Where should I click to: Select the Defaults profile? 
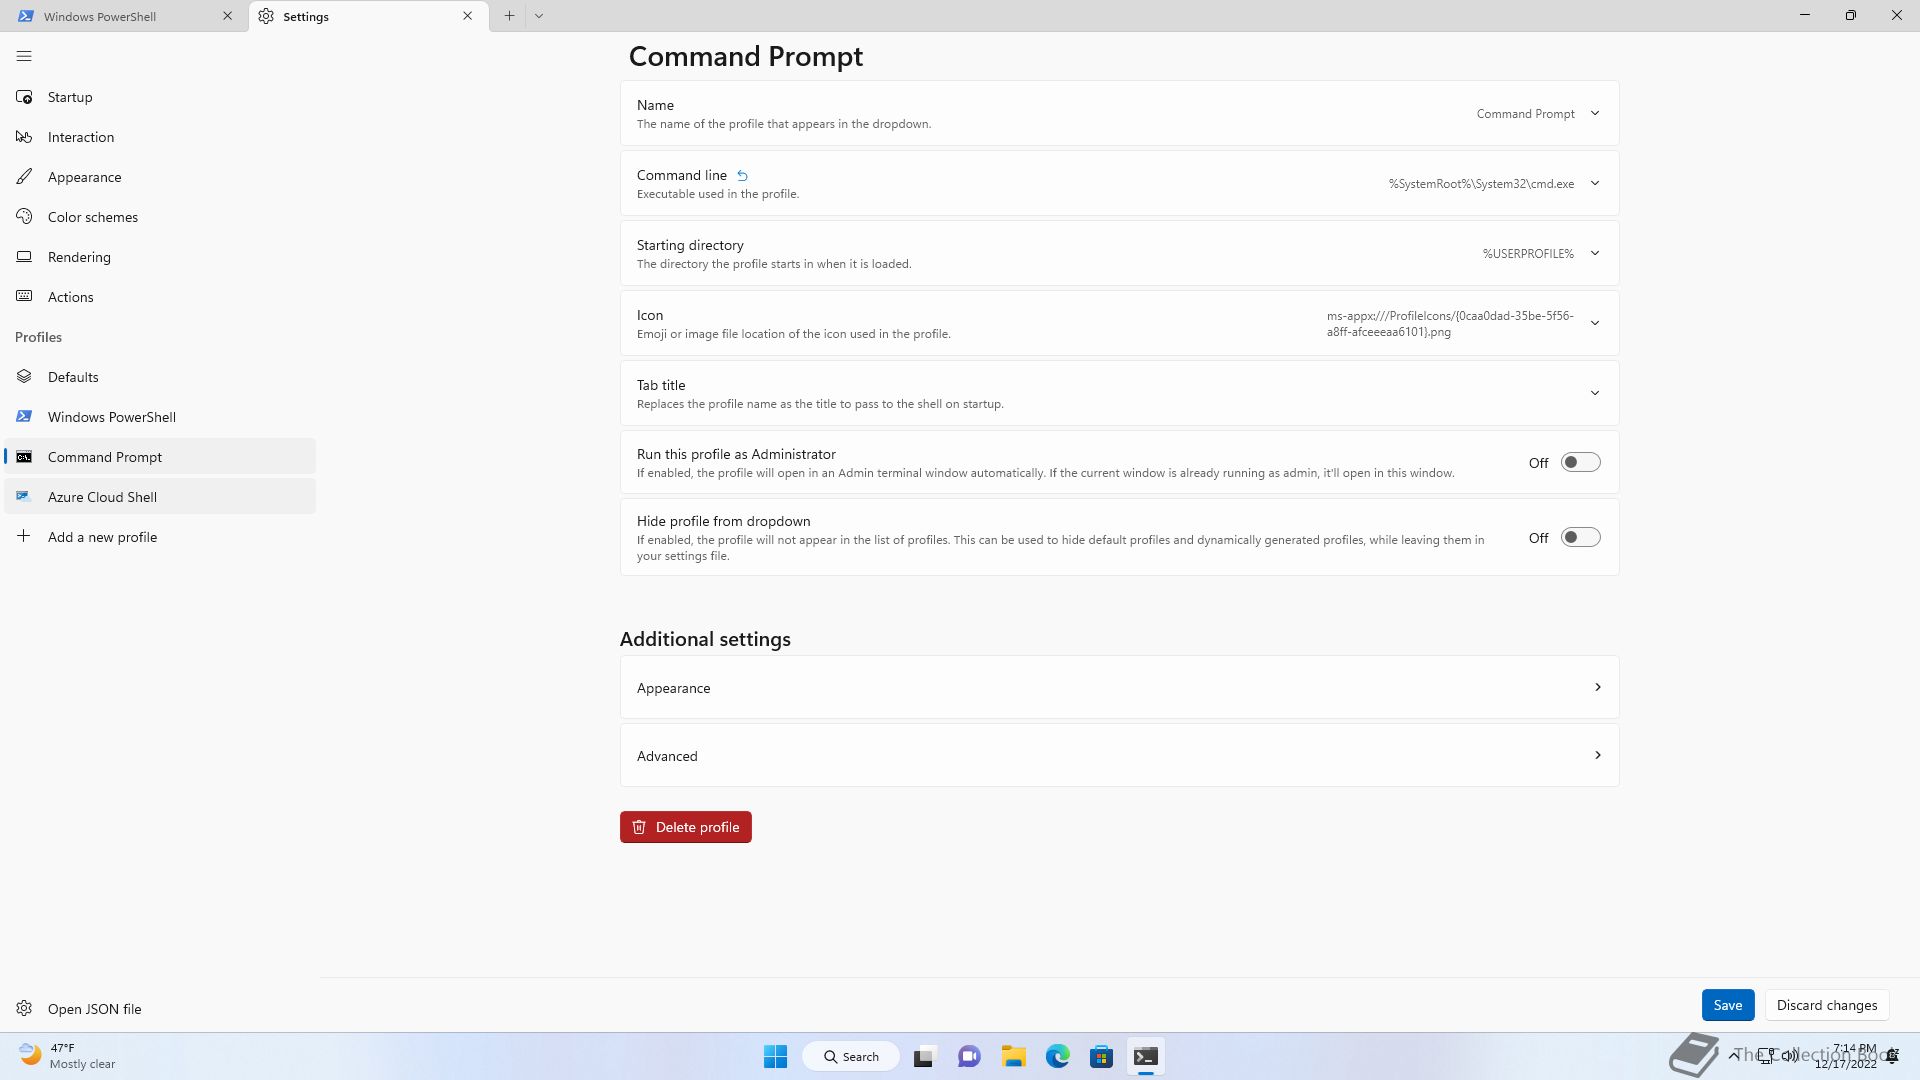160,377
